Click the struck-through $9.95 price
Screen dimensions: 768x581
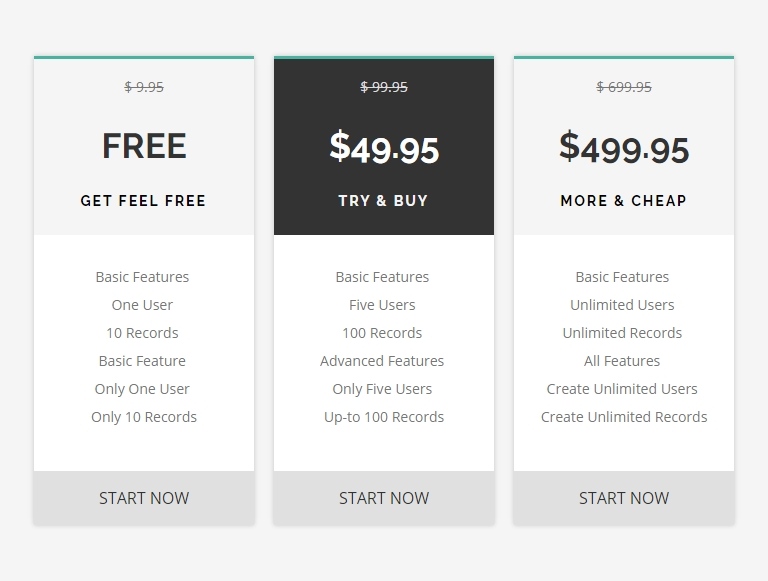coord(144,87)
